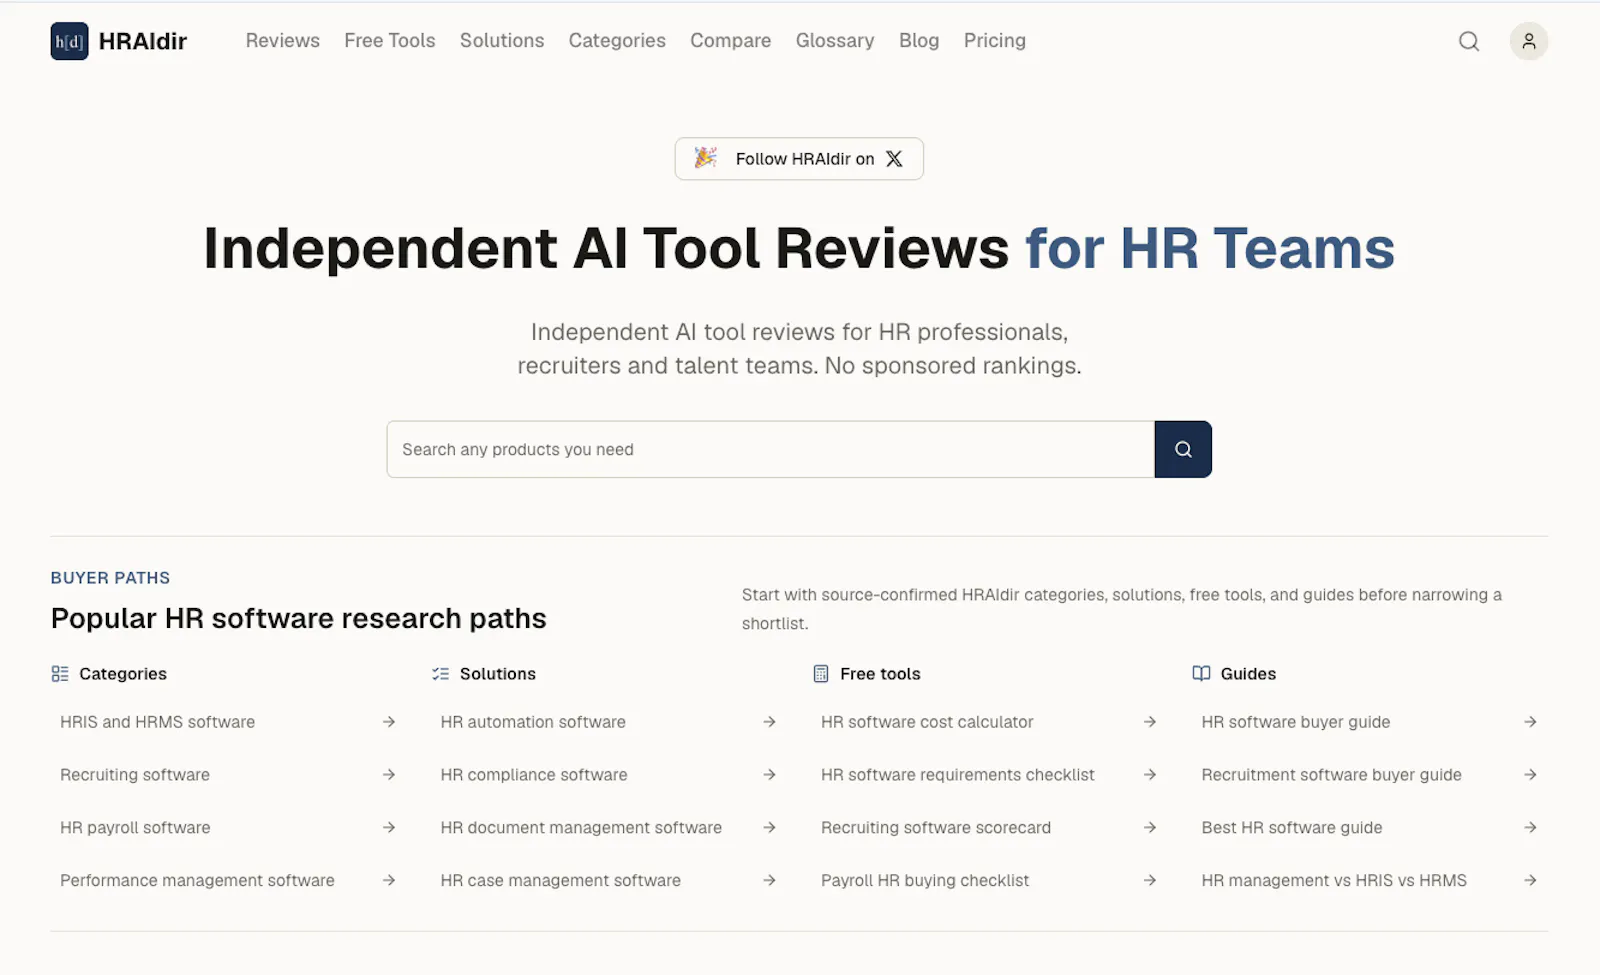1600x975 pixels.
Task: Click the Free tools calculator icon
Action: (x=821, y=674)
